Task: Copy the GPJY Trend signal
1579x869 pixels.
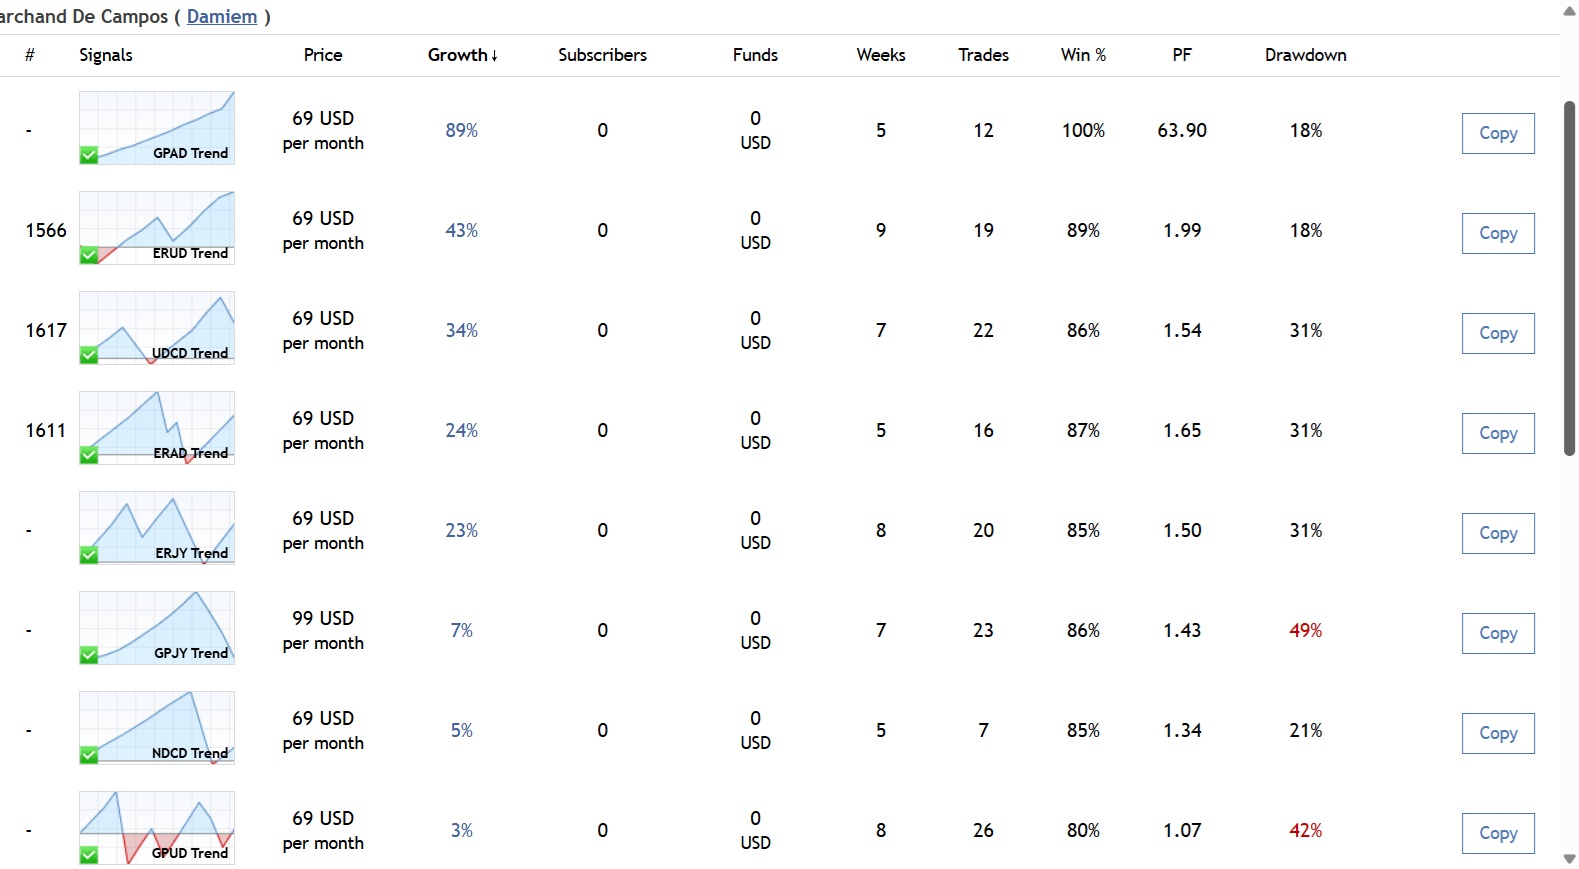Action: coord(1497,633)
